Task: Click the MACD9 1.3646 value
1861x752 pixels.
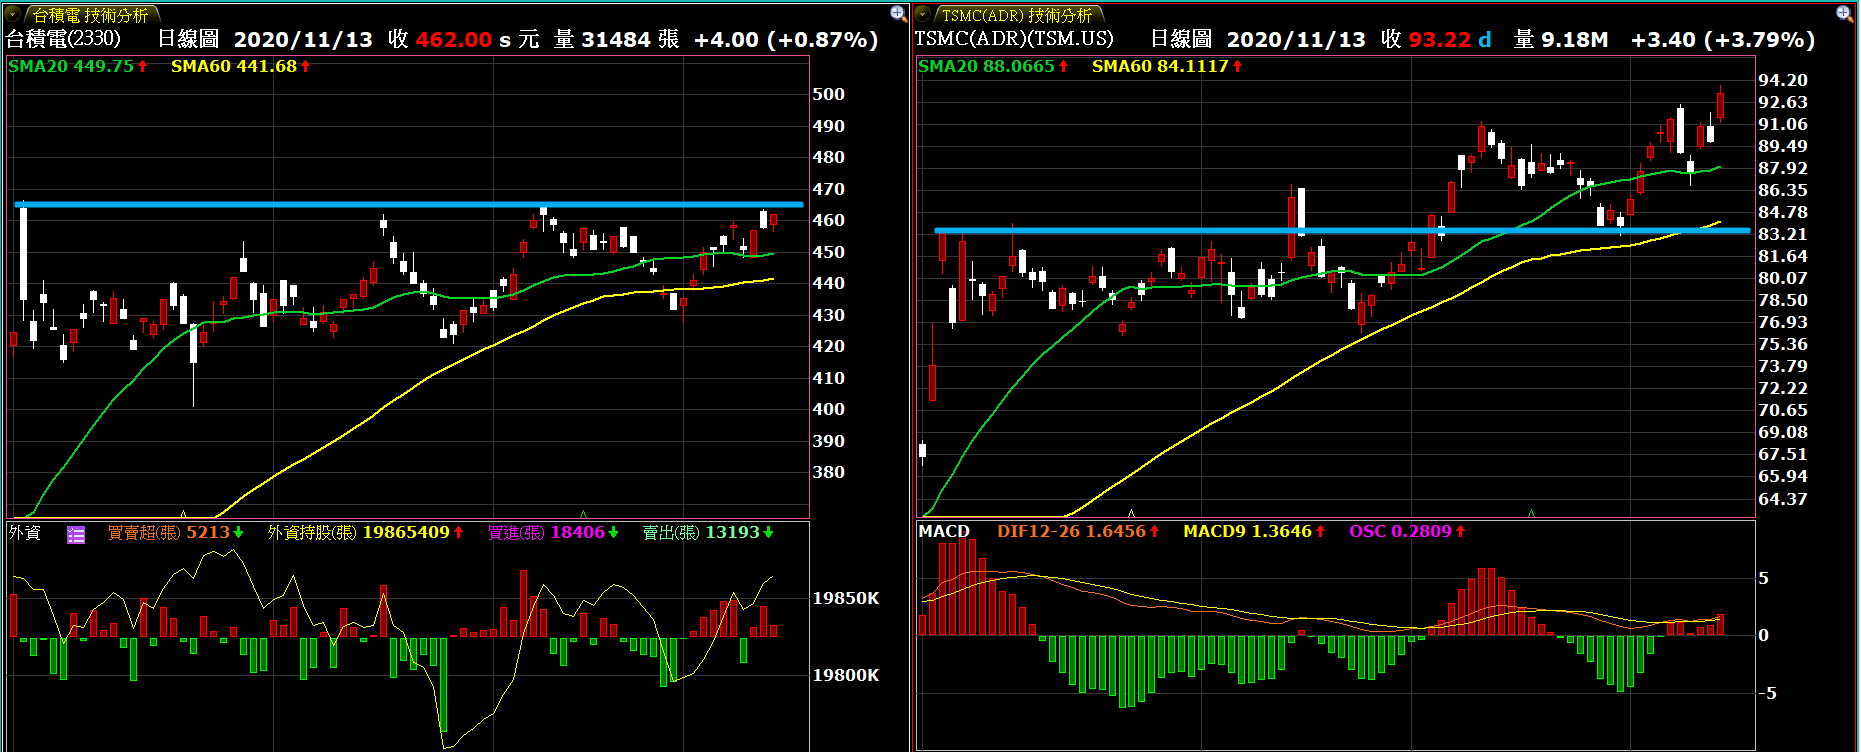Action: pos(1254,531)
